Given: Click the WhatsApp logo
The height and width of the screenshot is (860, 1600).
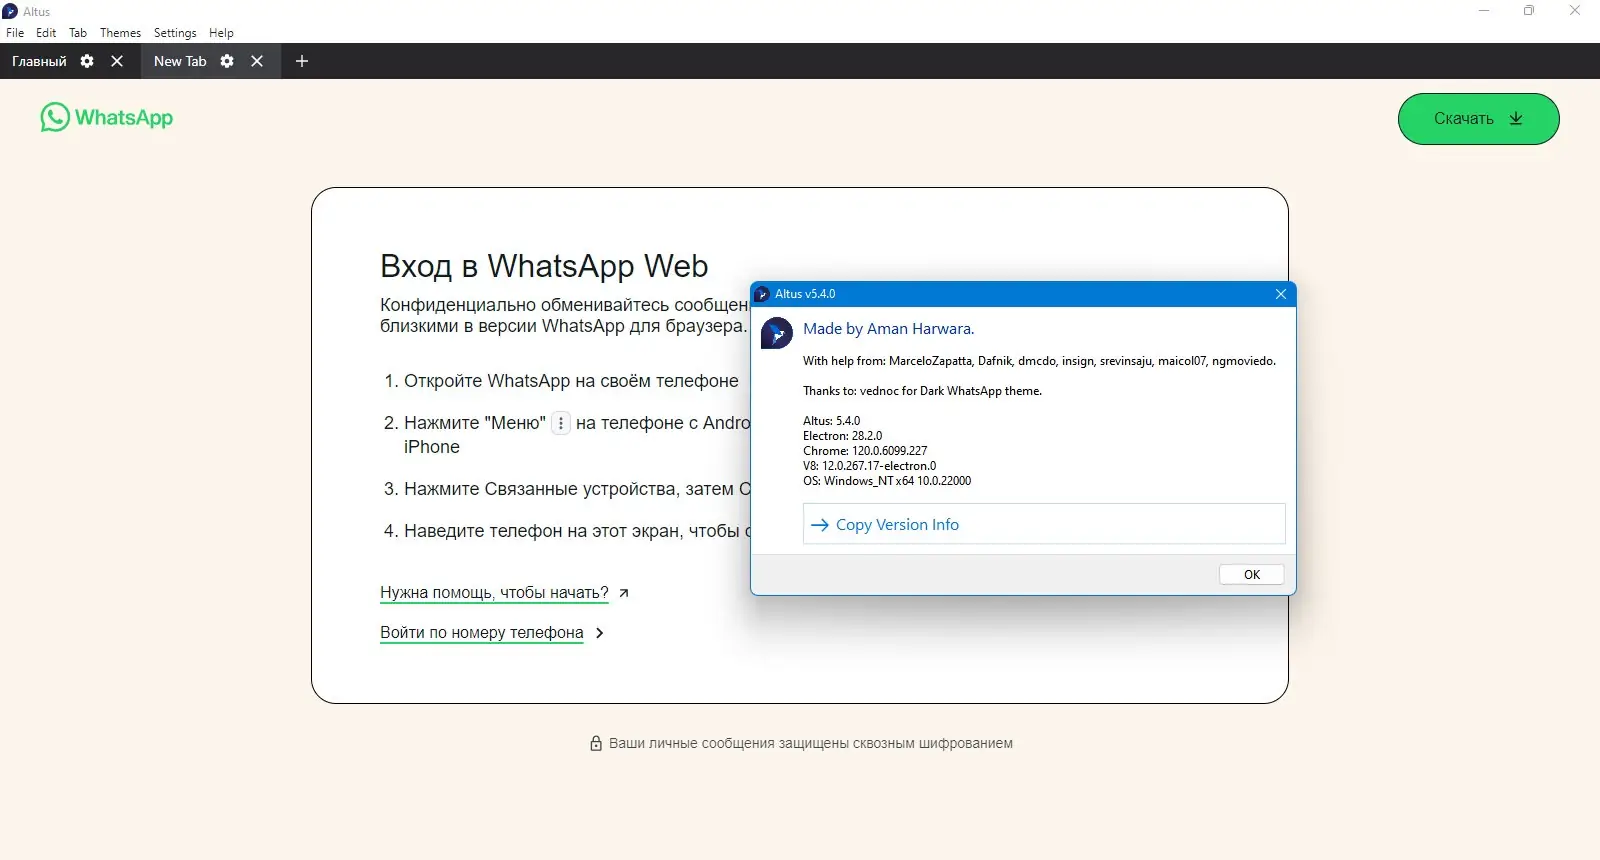Looking at the screenshot, I should [x=107, y=117].
